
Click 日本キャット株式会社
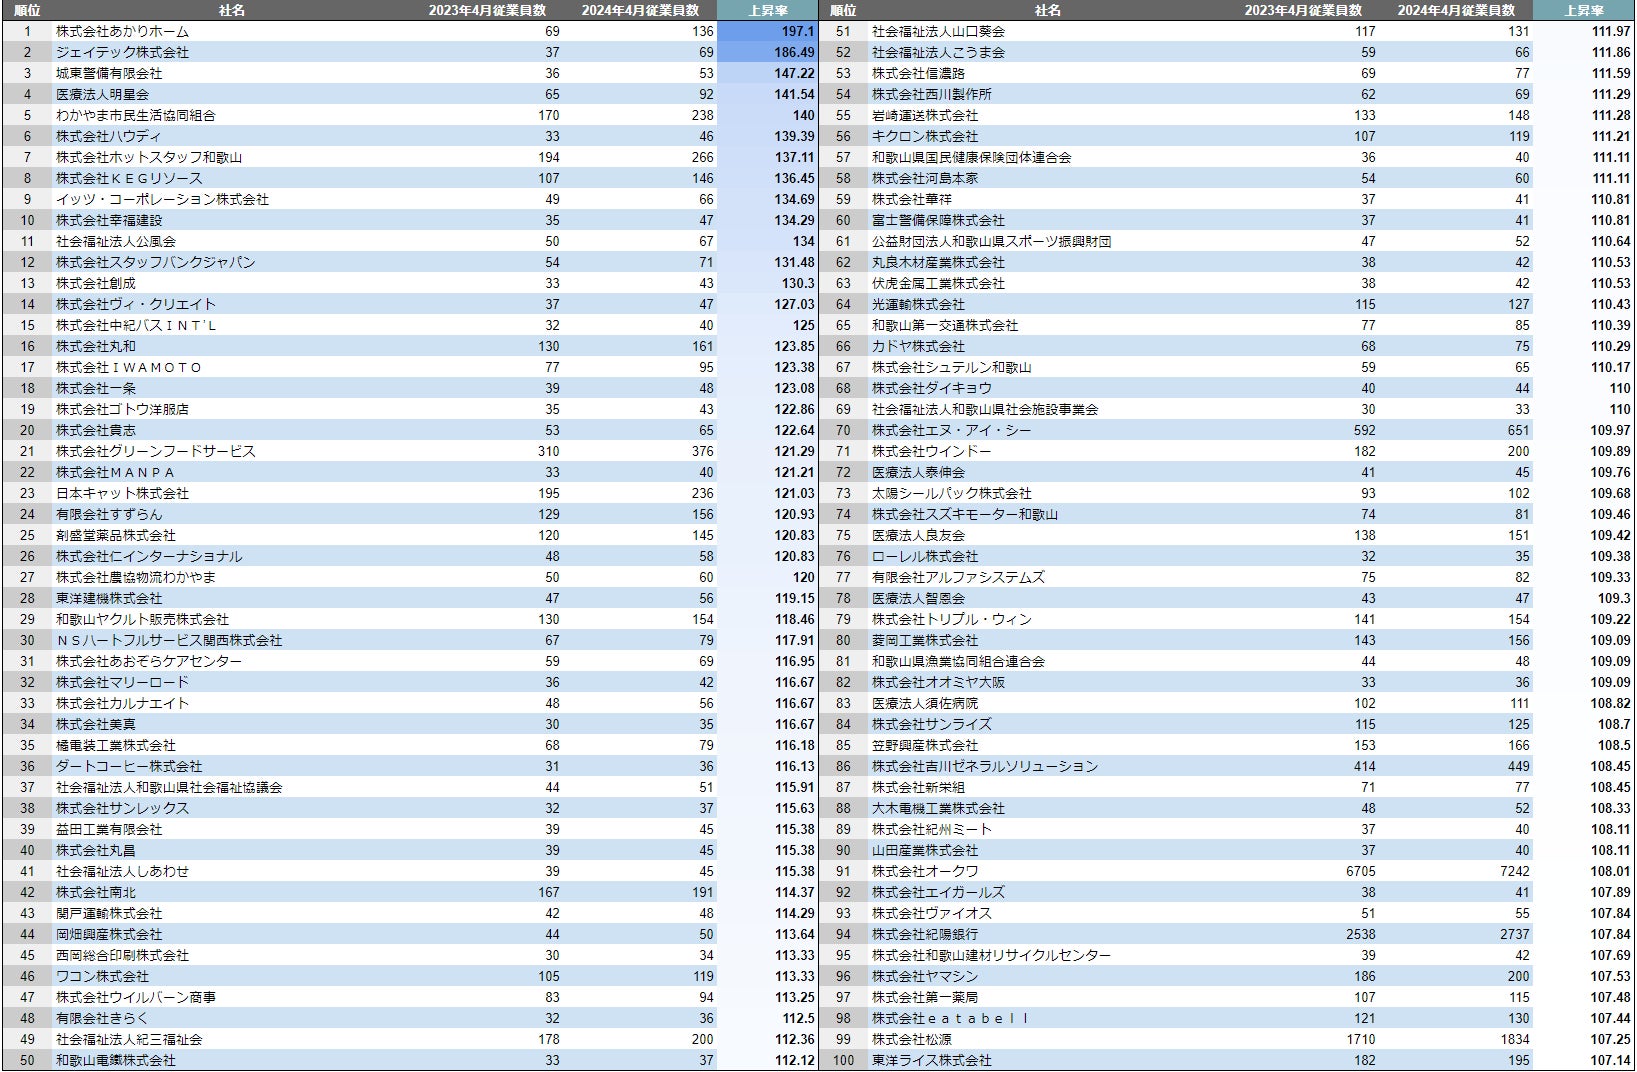(122, 493)
